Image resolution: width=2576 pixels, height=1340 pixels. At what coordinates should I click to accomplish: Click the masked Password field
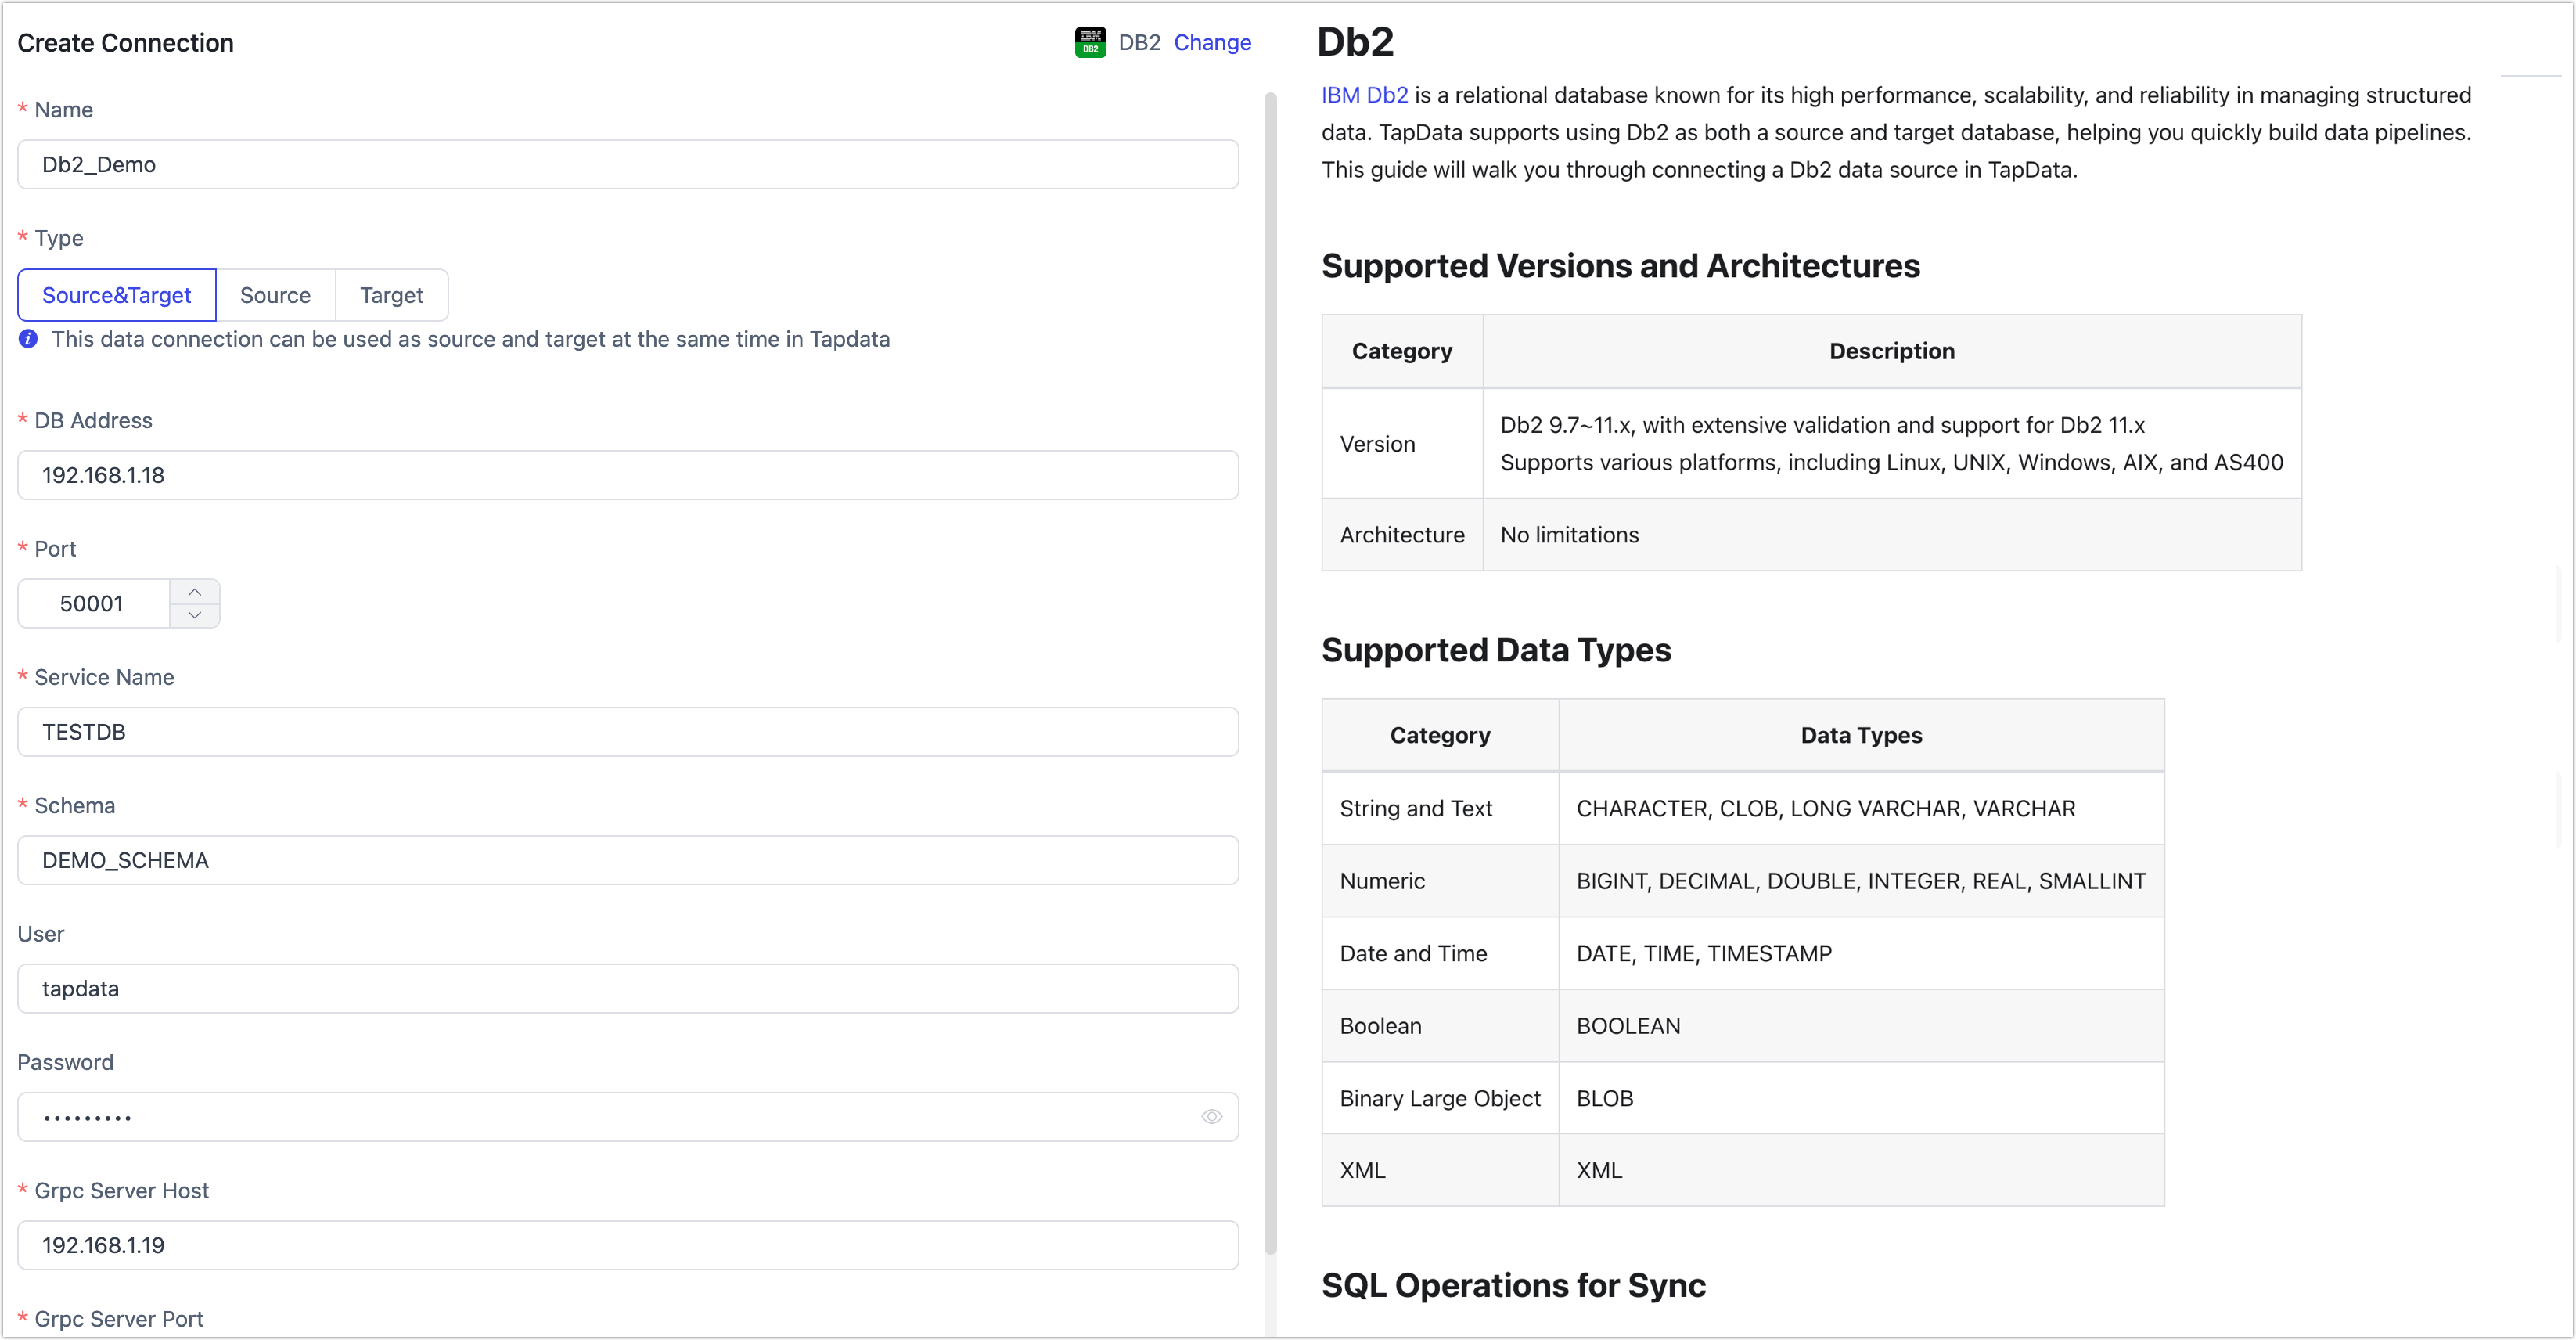click(600, 1116)
